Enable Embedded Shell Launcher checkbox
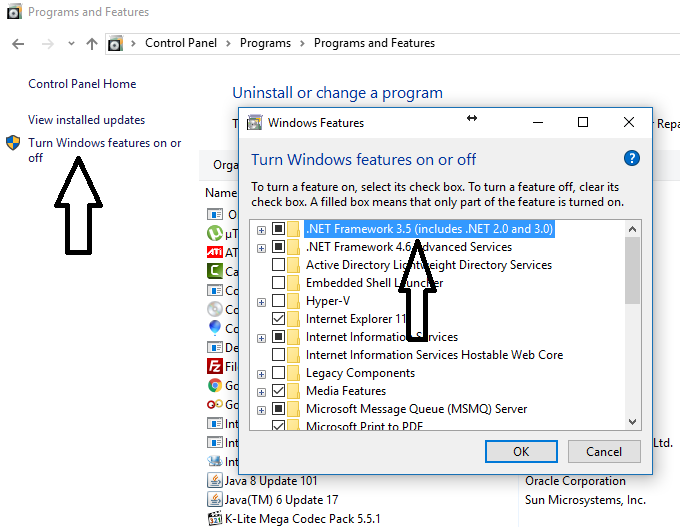The width and height of the screenshot is (680, 527). point(278,282)
